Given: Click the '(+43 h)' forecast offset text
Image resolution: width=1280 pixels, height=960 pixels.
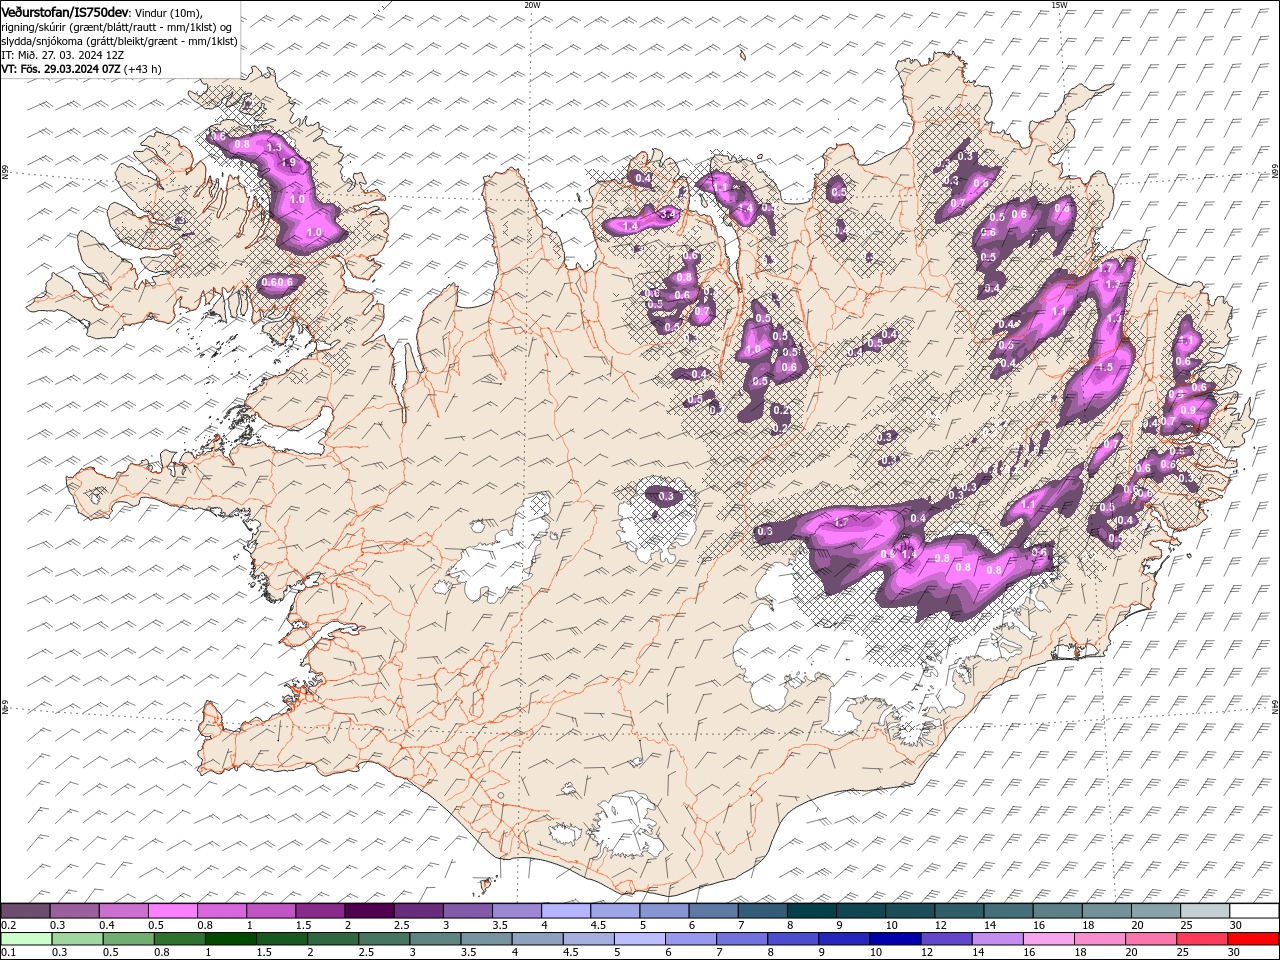Looking at the screenshot, I should click(x=144, y=69).
